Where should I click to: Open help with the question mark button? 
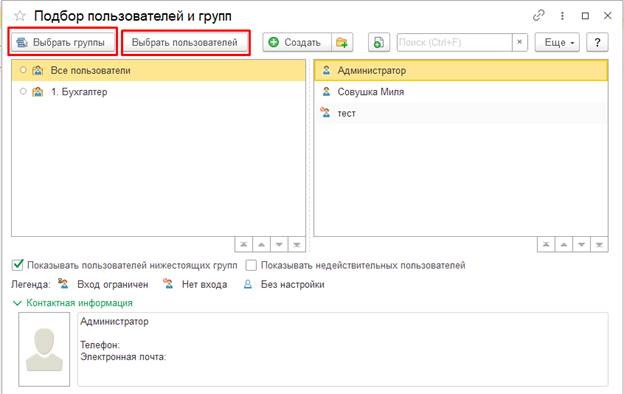[597, 42]
